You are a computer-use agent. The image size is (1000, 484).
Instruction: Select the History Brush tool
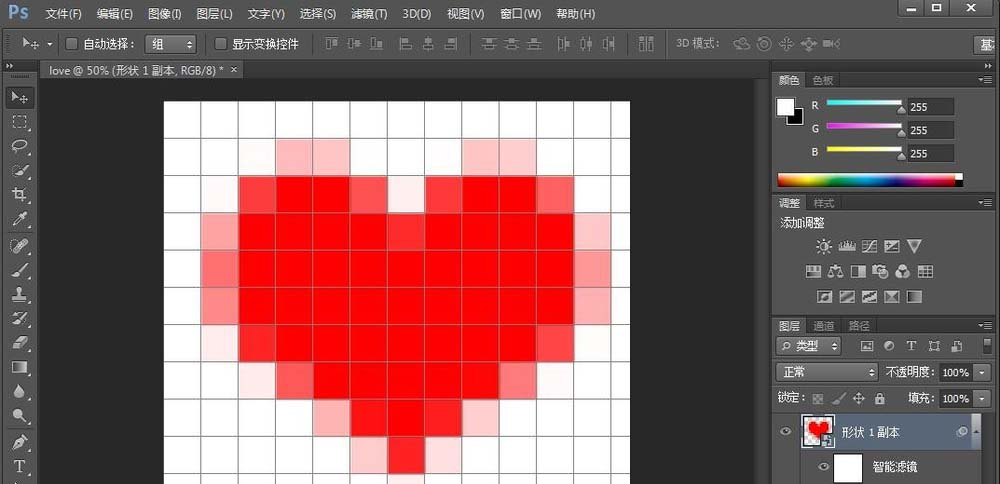click(x=19, y=318)
